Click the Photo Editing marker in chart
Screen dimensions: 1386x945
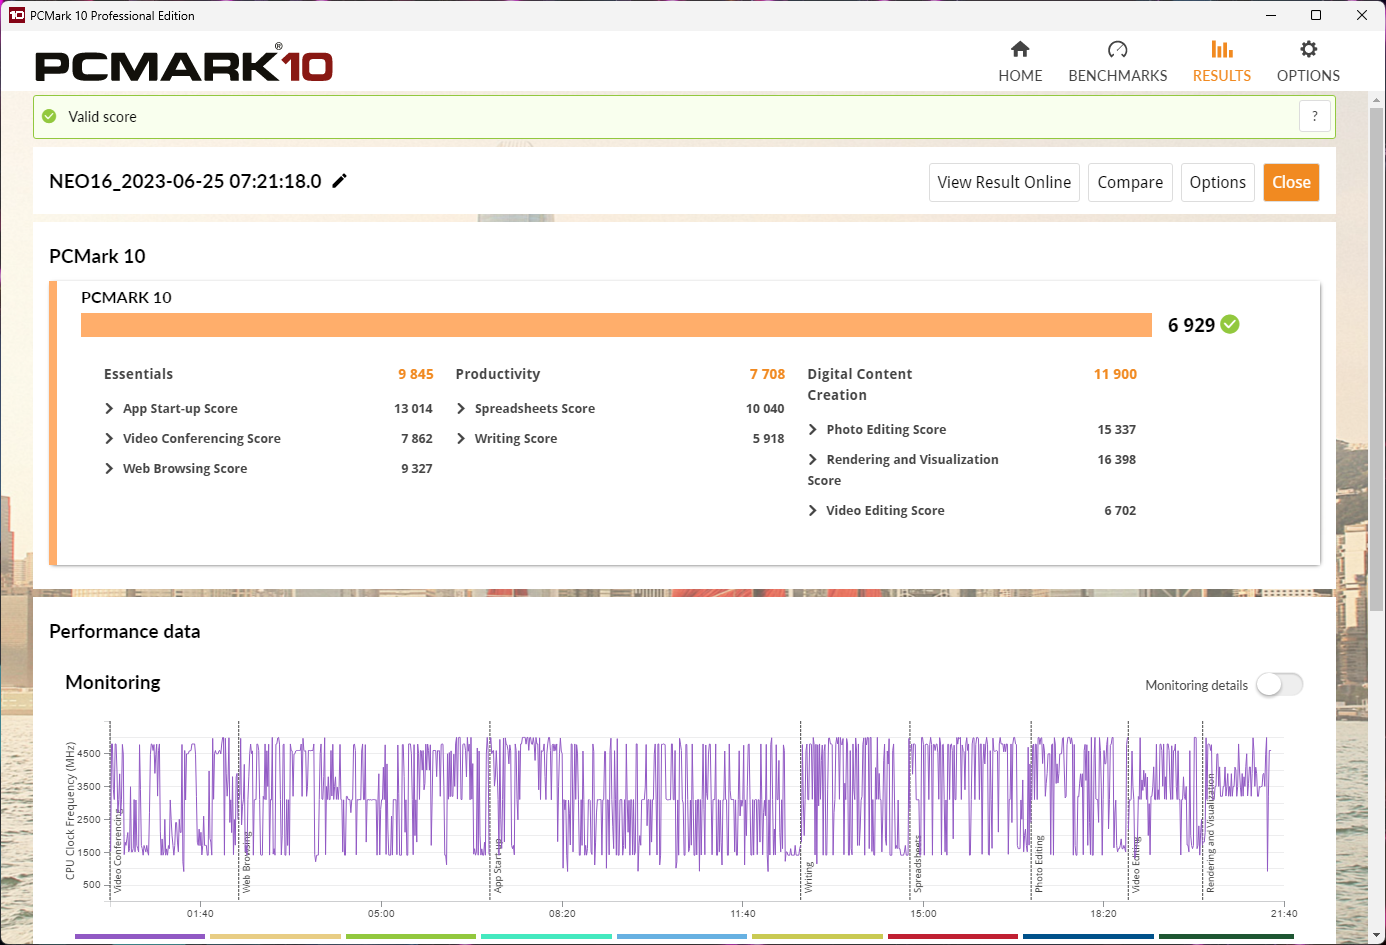[1039, 864]
